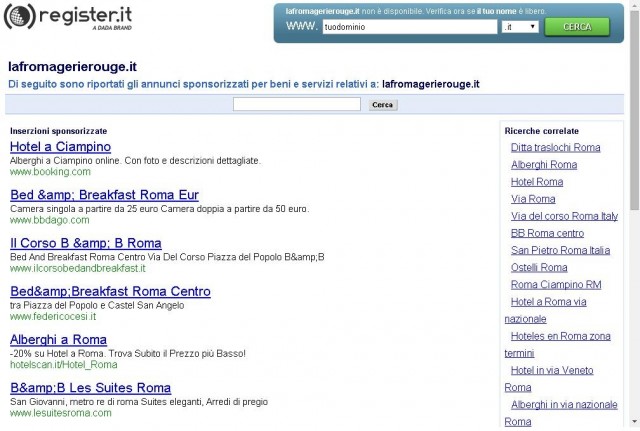The height and width of the screenshot is (431, 640).
Task: Click the gray Cerca search button
Action: coord(382,105)
